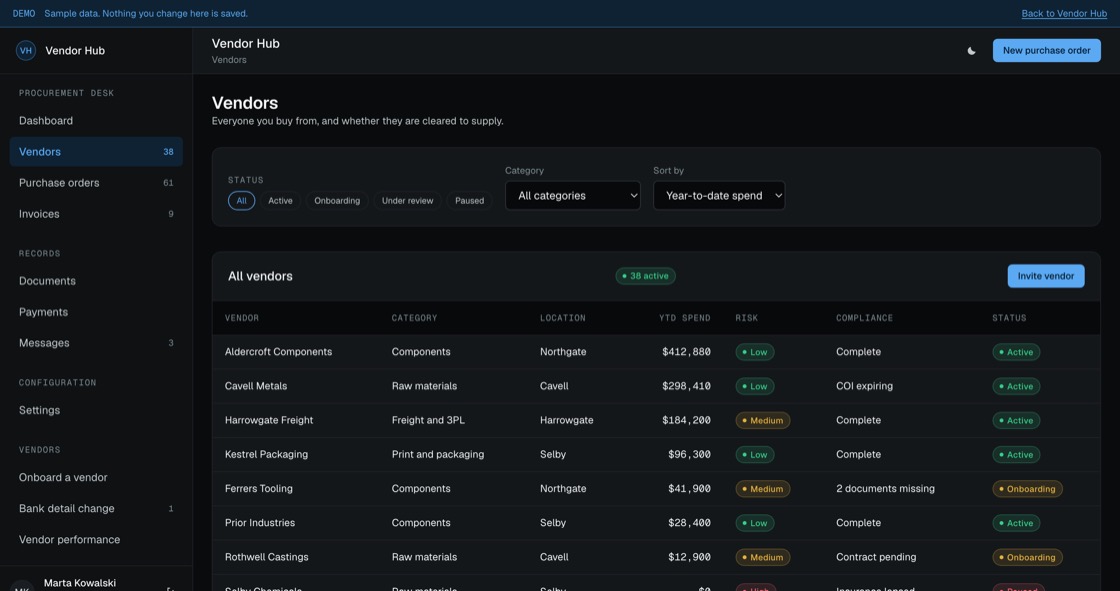This screenshot has height=591, width=1120.
Task: Open the Ferrers Tooling vendor row
Action: [656, 489]
